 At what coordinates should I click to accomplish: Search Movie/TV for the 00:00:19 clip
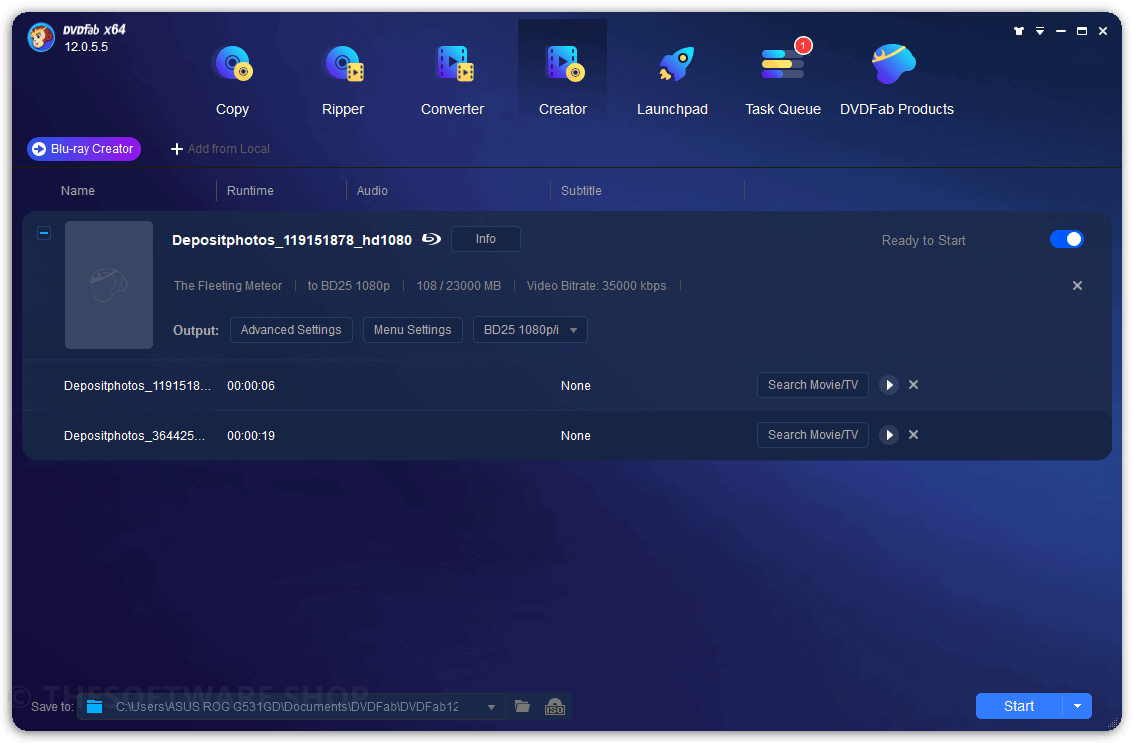coord(813,435)
